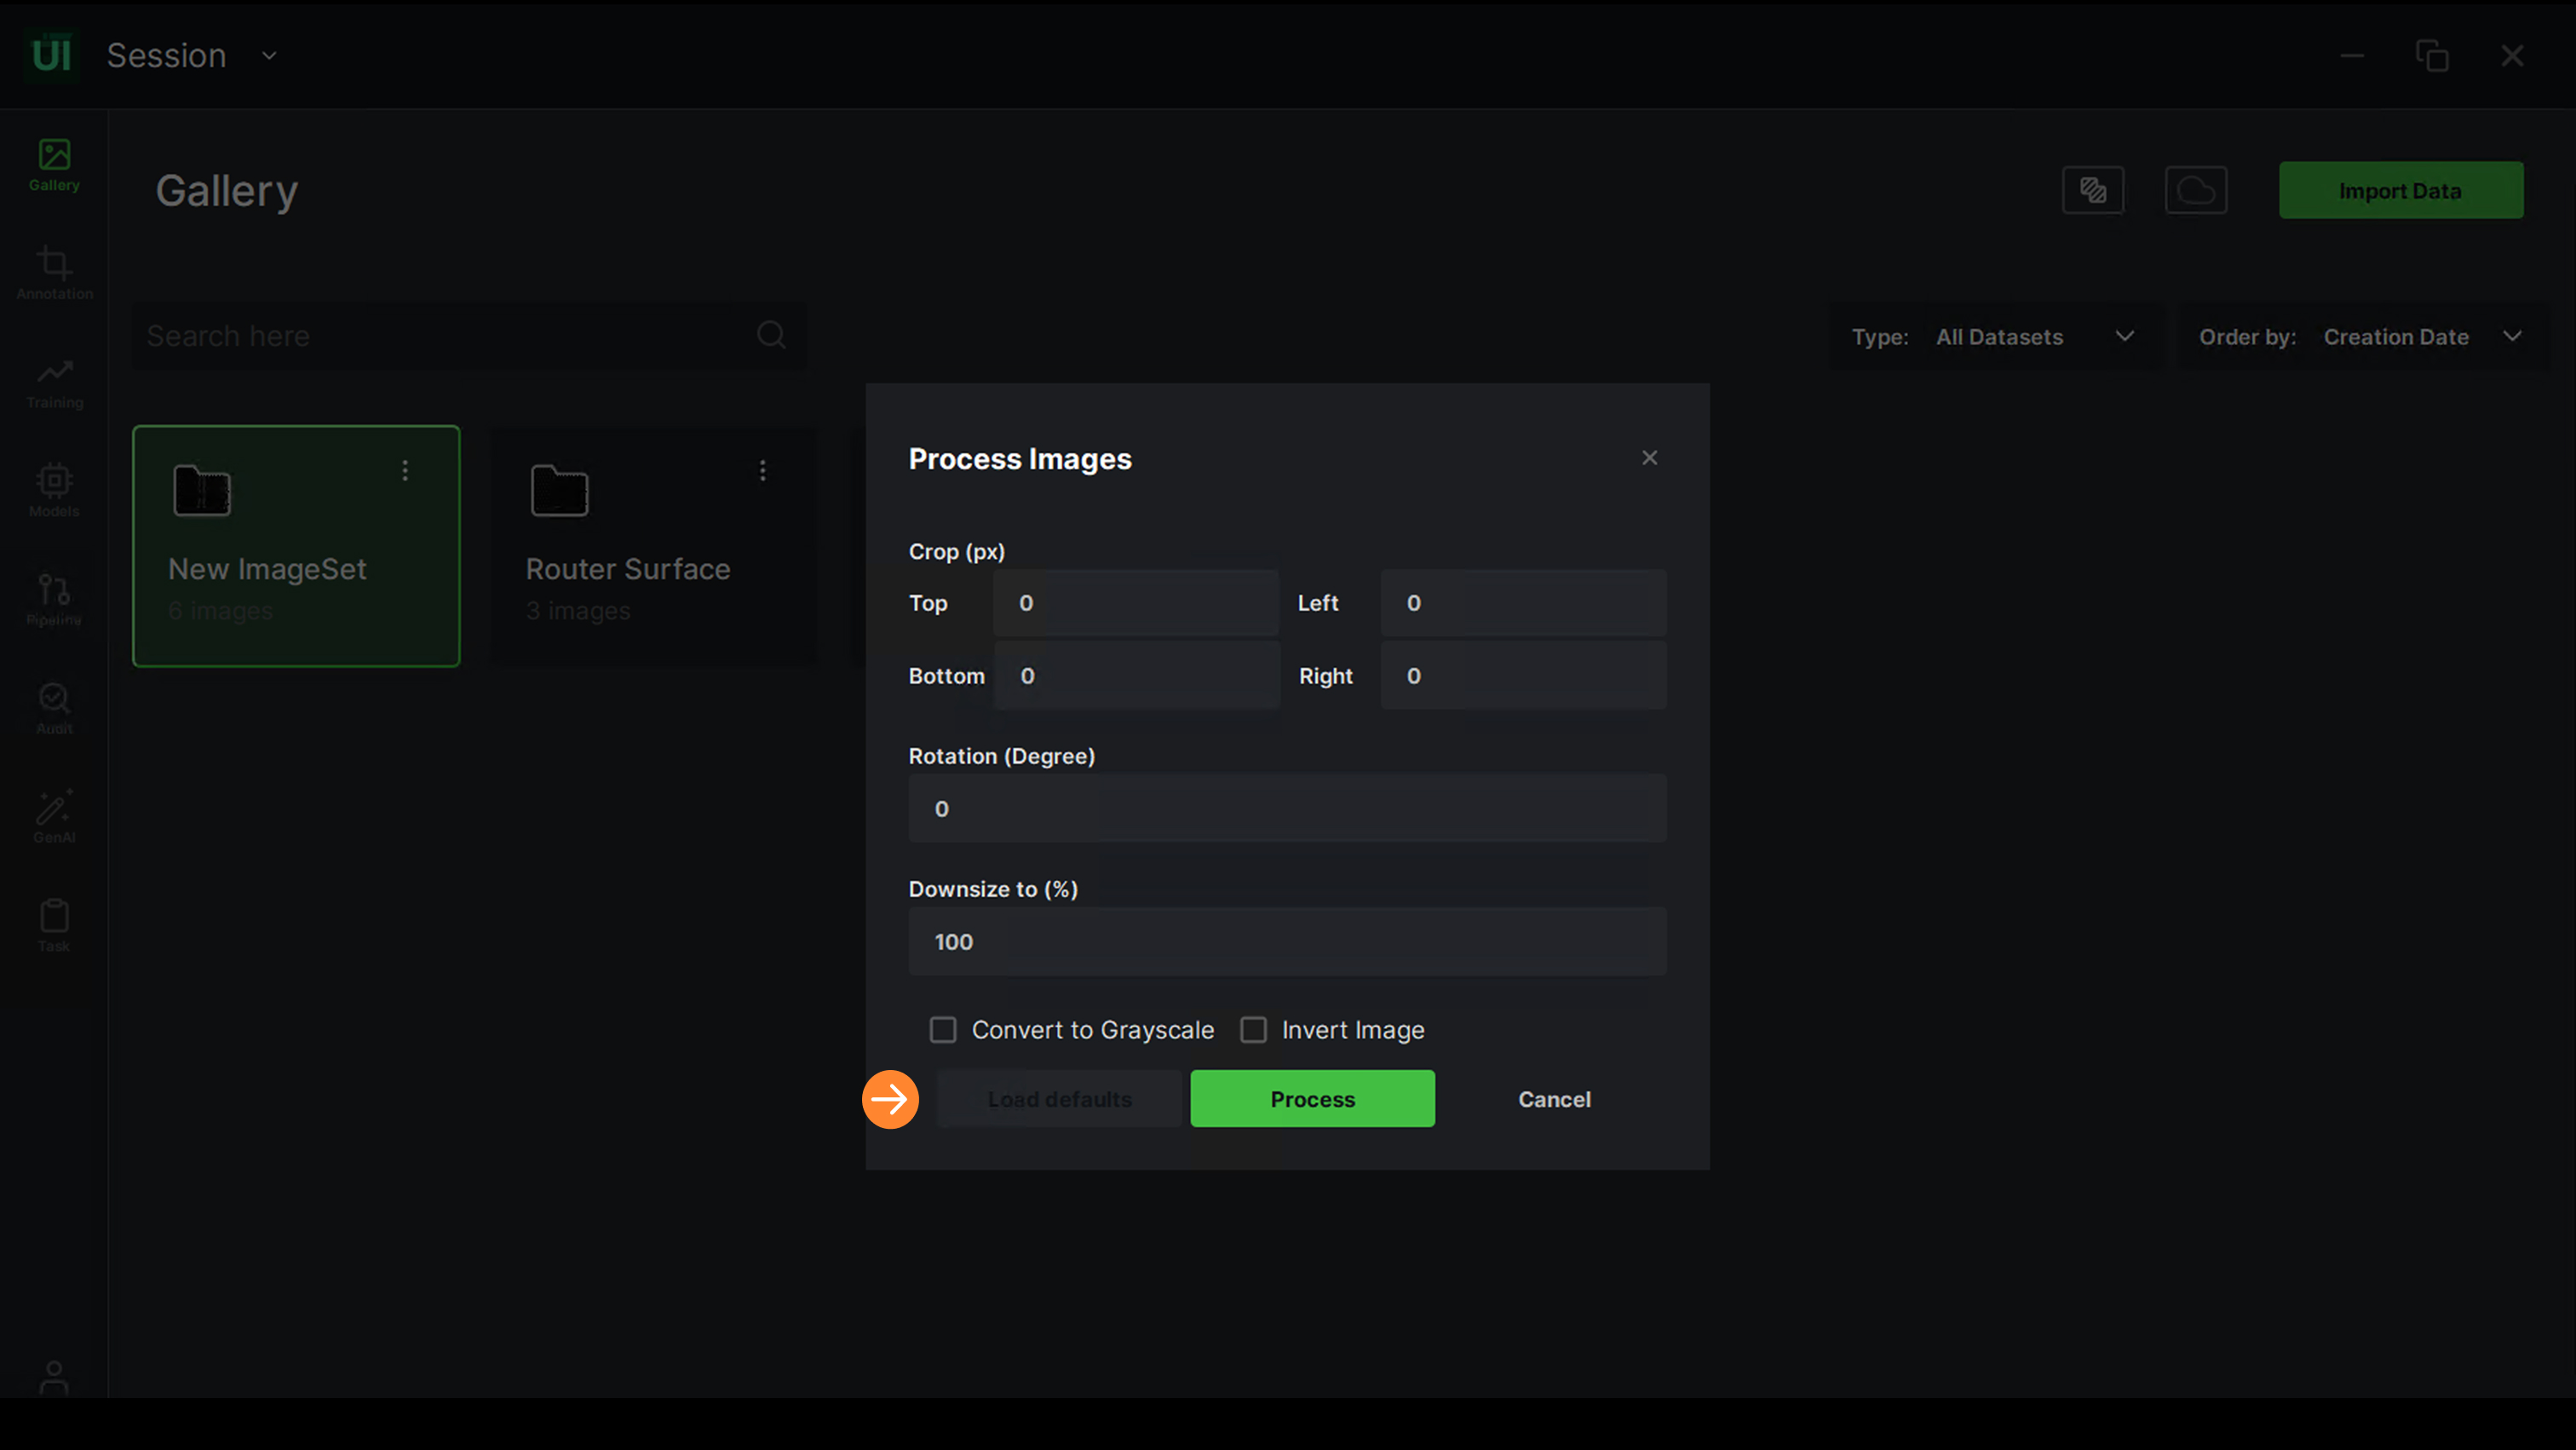Click the search magnifier icon

(771, 335)
